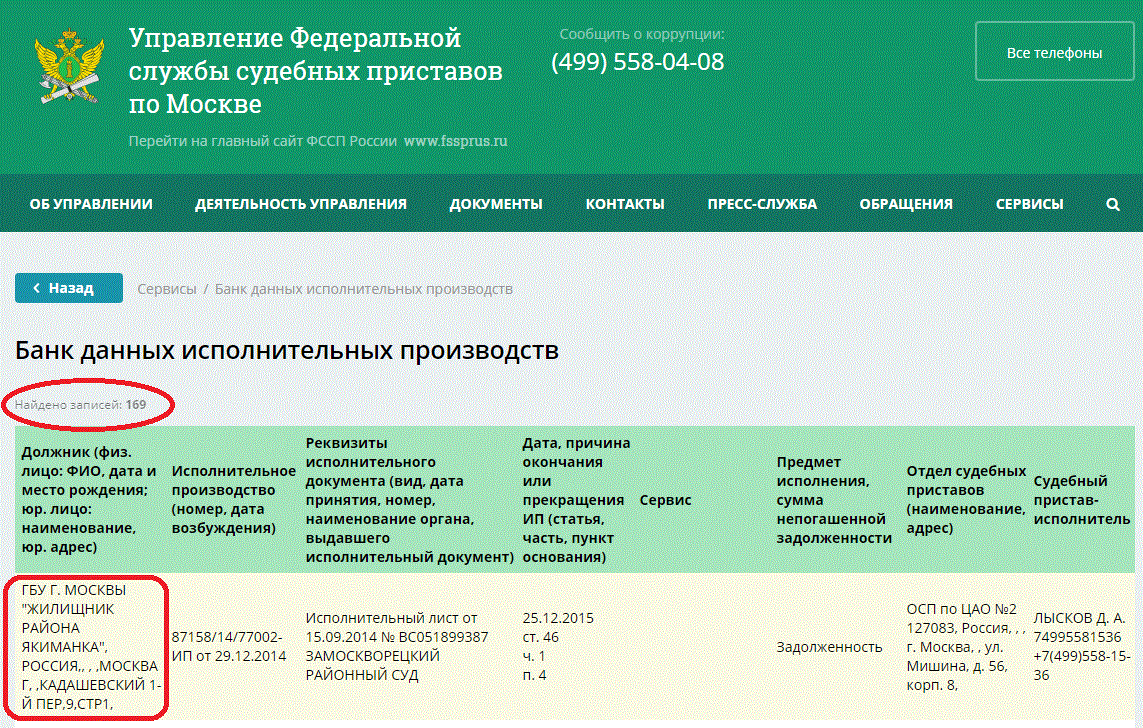The height and width of the screenshot is (728, 1143).
Task: Click the Отдел судебных приставов column header
Action: coord(966,499)
